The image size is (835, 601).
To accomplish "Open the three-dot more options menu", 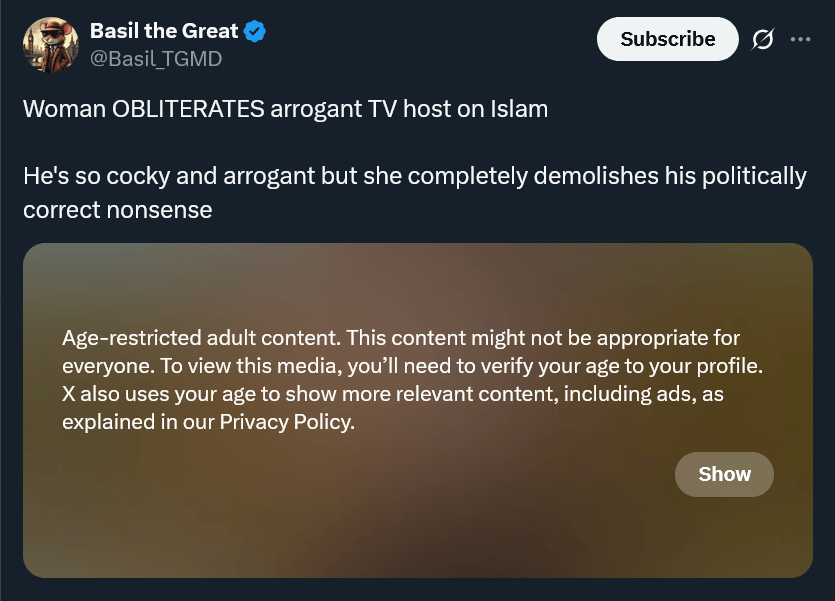I will coord(800,40).
